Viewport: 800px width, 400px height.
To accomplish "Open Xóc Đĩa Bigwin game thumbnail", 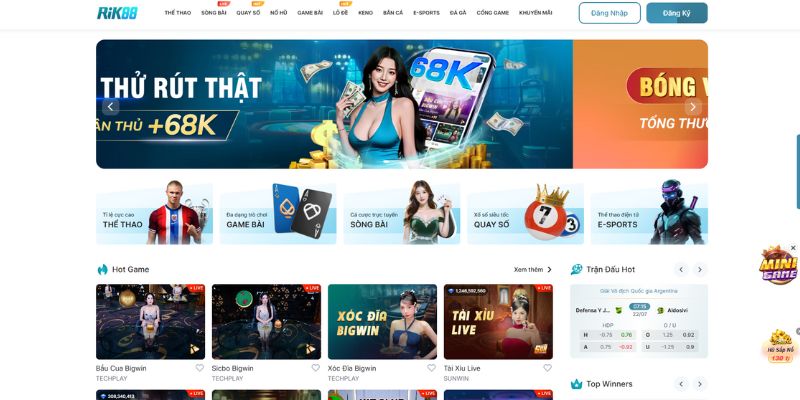I will click(x=382, y=321).
